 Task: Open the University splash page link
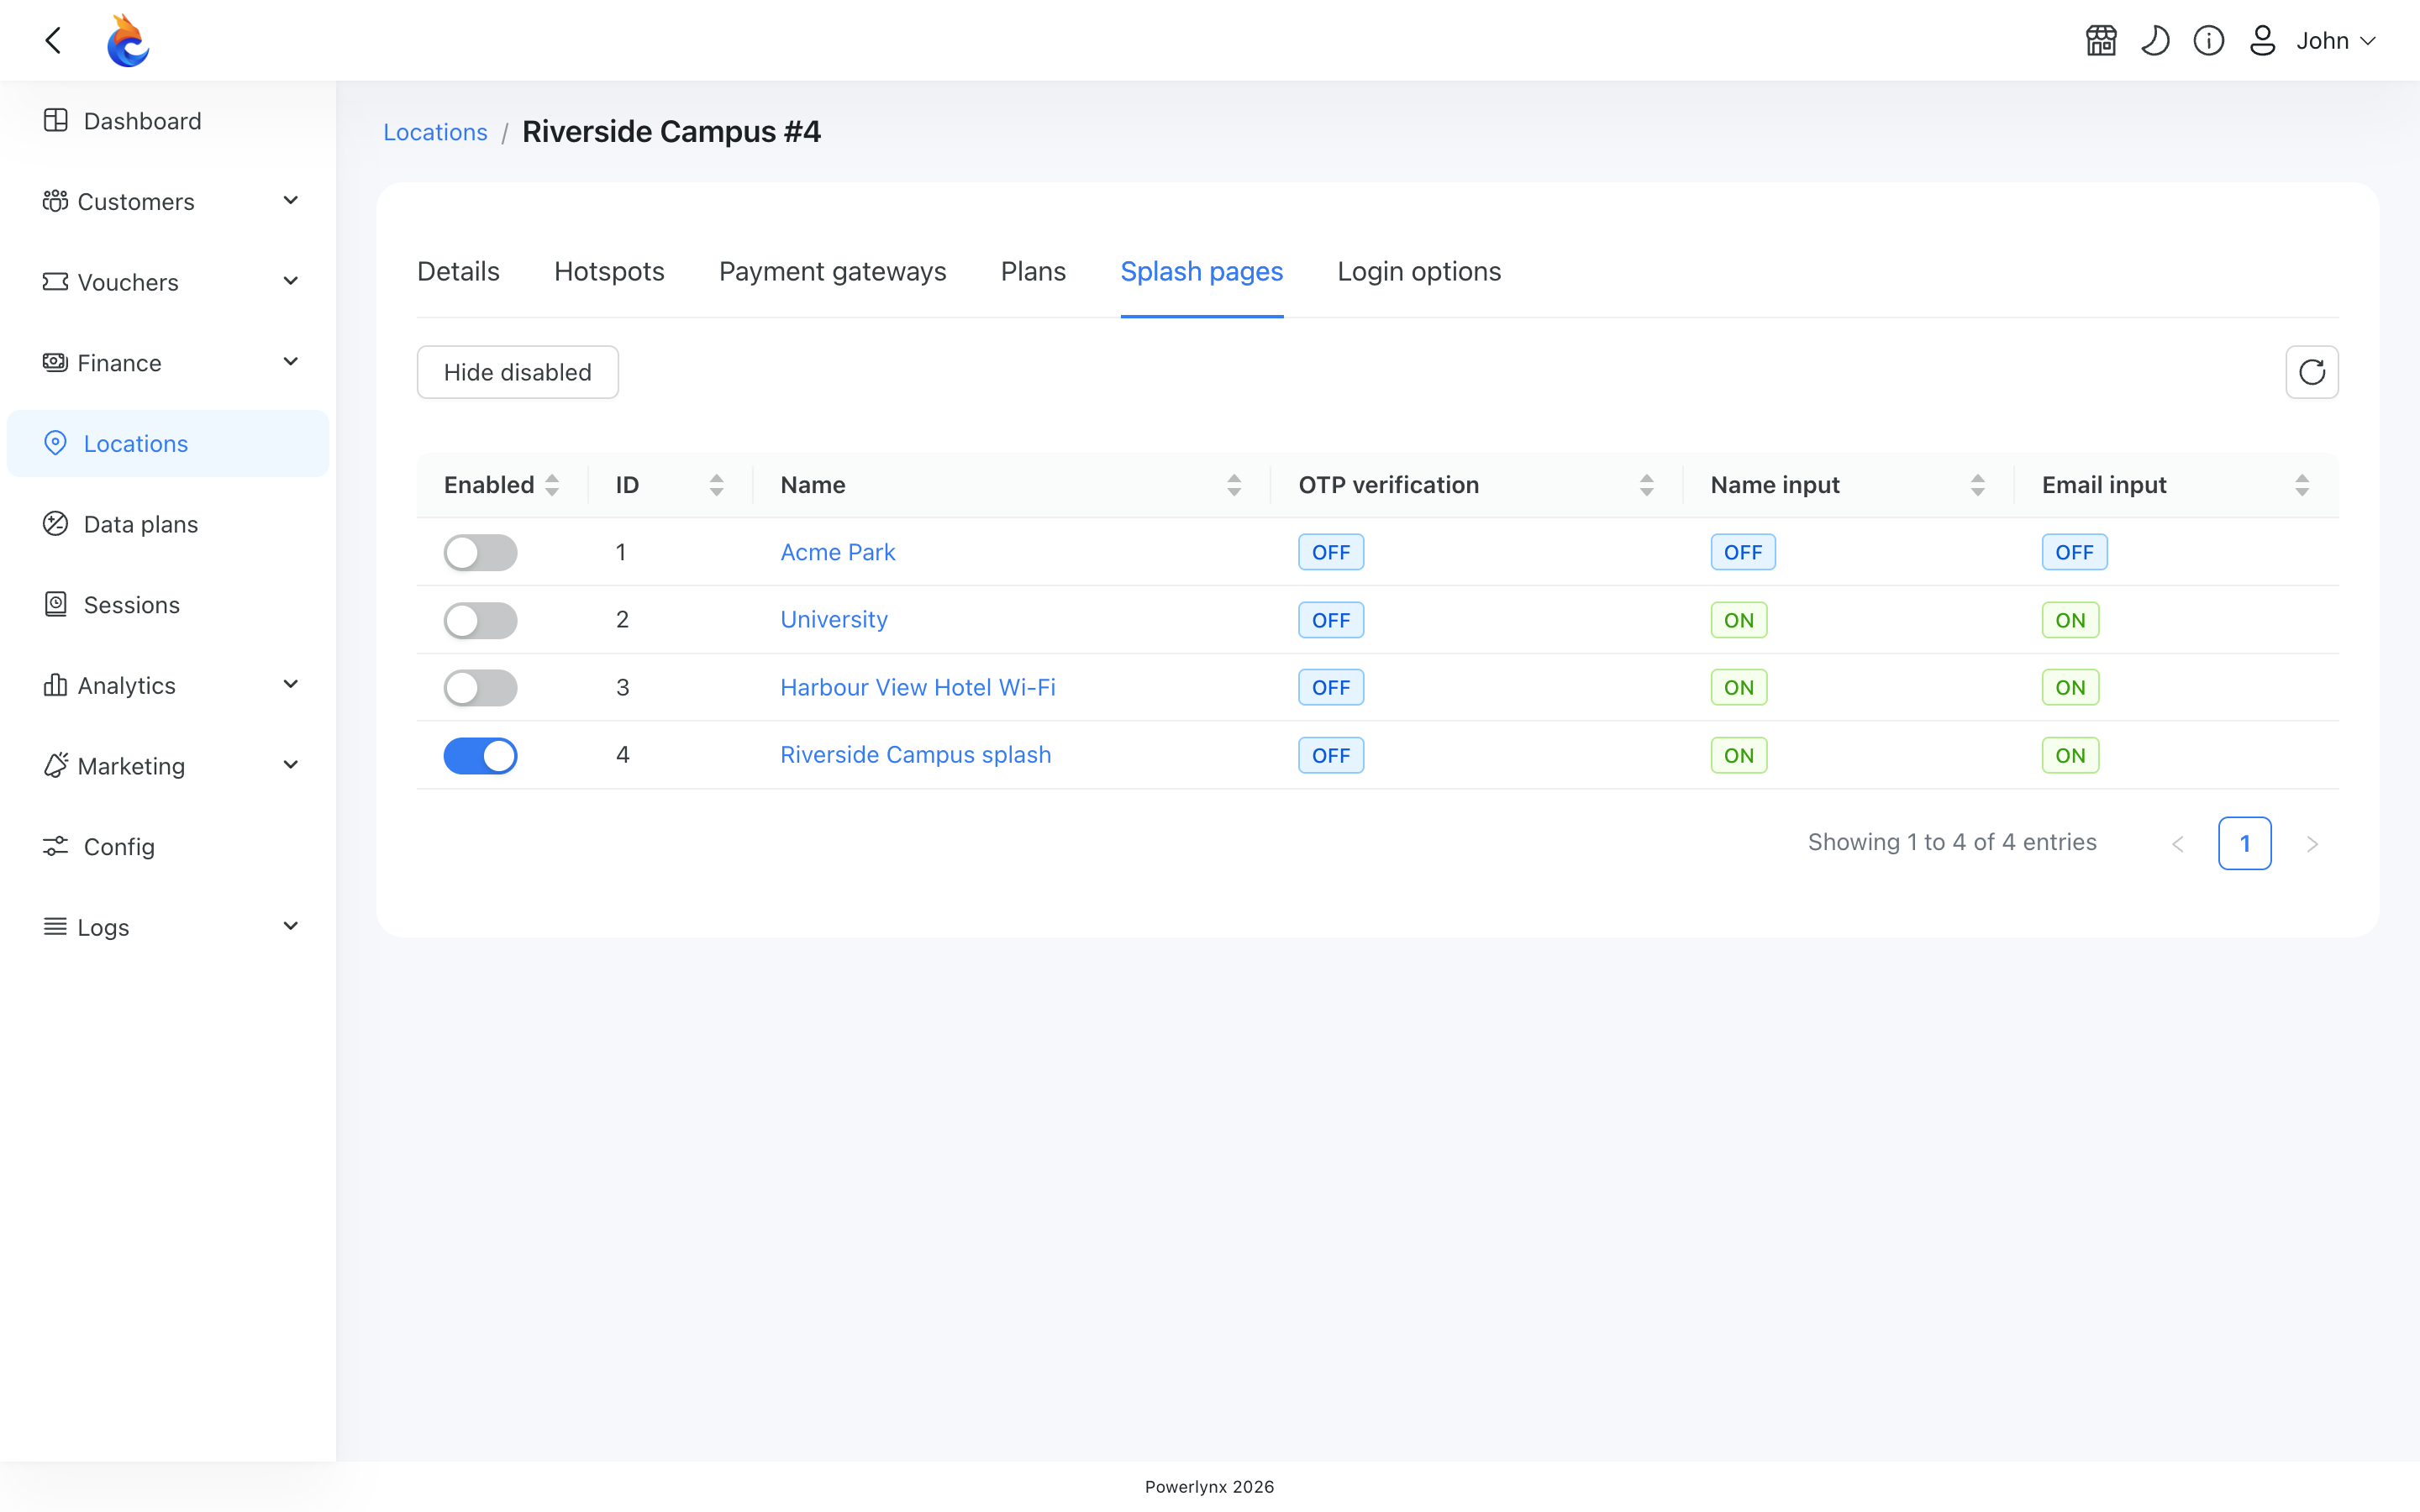(x=833, y=620)
